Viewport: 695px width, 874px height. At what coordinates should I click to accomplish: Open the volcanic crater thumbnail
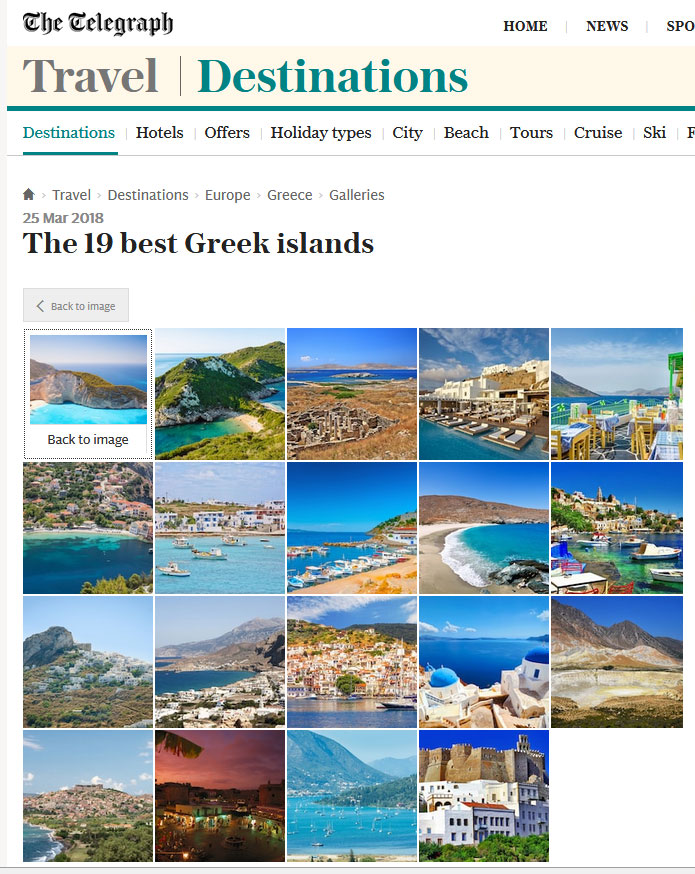[x=616, y=662]
